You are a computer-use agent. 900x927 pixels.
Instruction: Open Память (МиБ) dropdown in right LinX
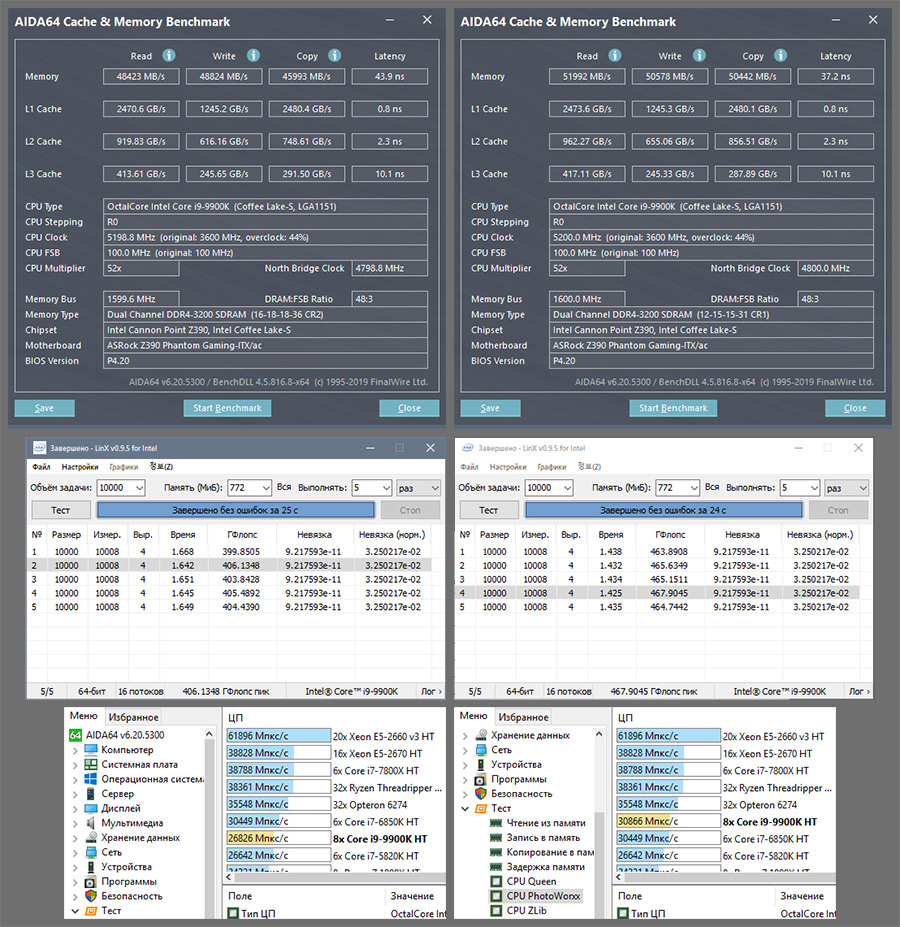coord(694,488)
